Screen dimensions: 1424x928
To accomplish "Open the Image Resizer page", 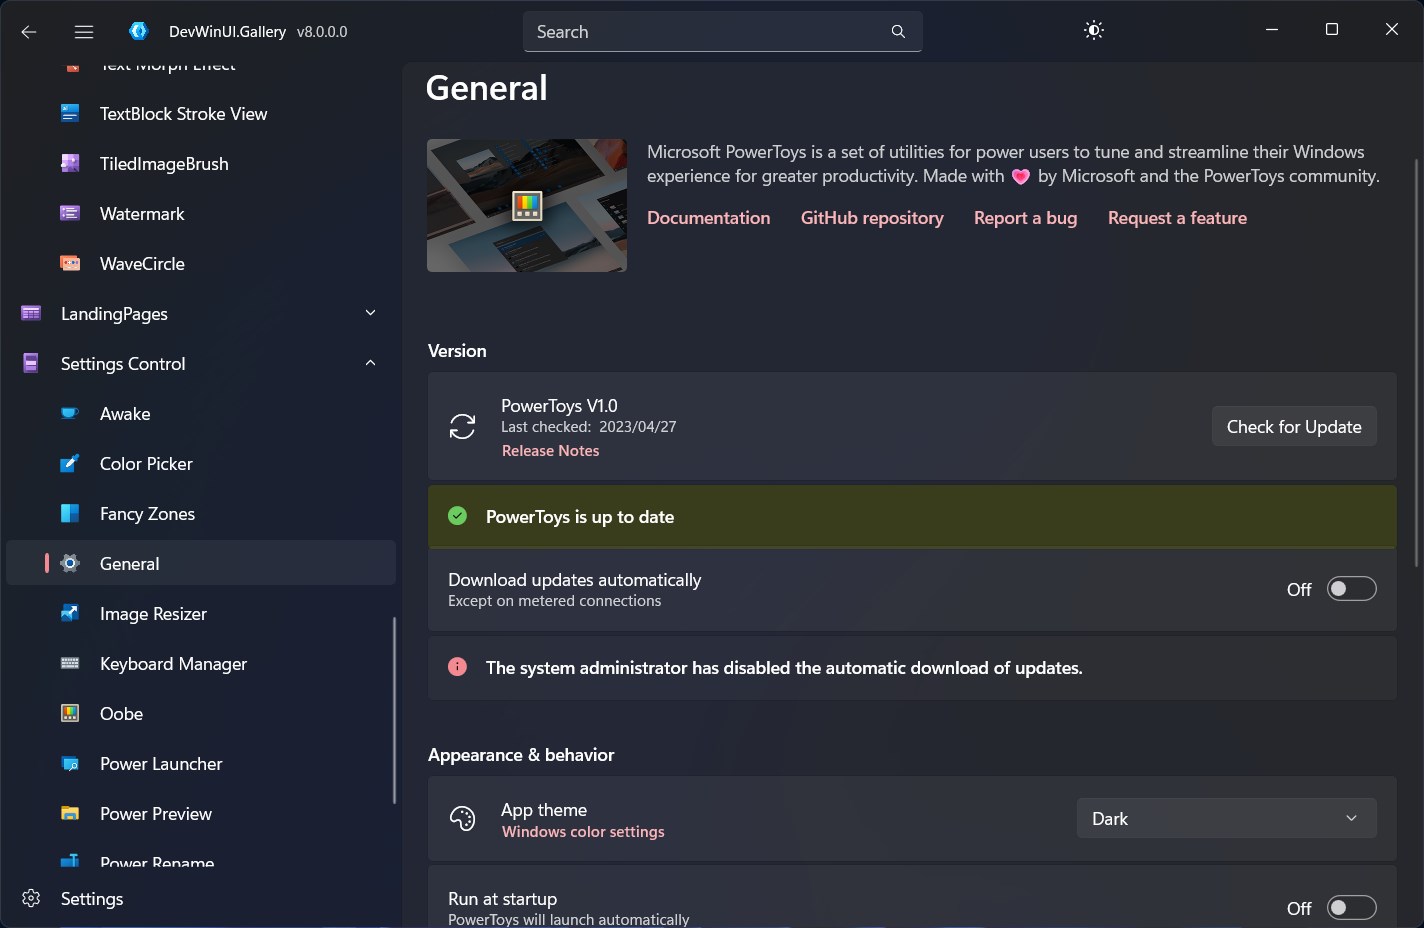I will tap(201, 614).
